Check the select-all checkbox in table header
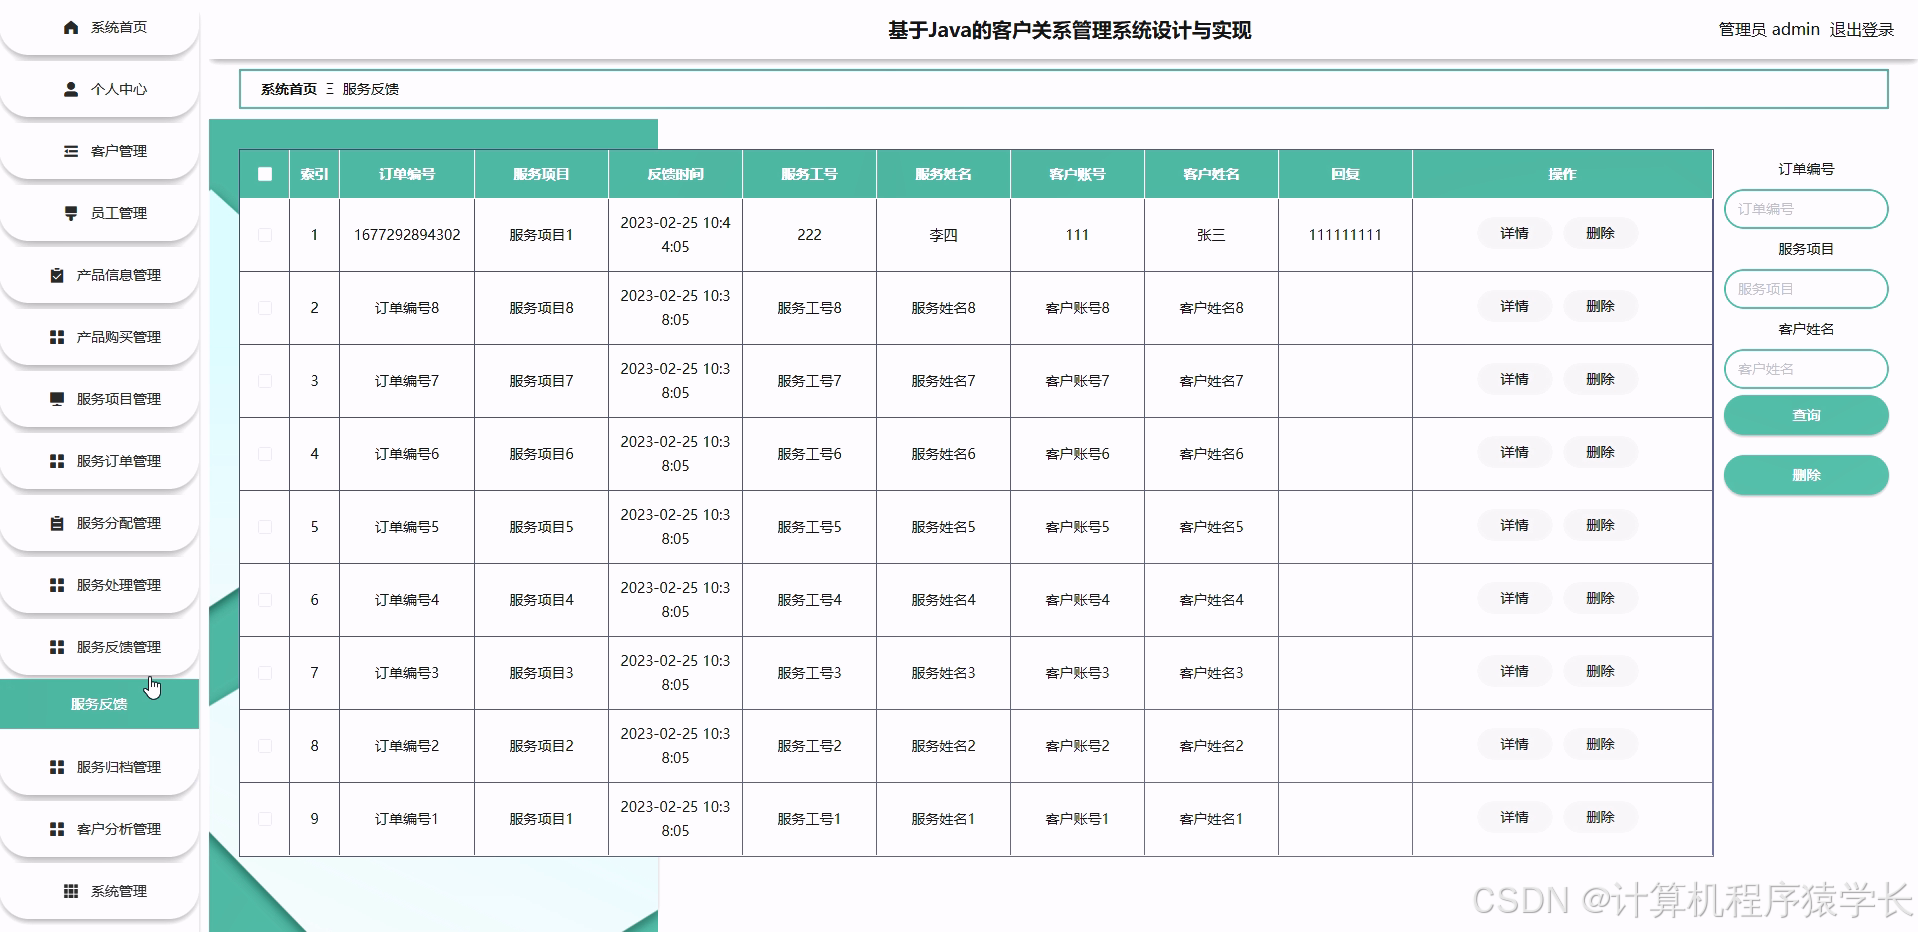This screenshot has width=1918, height=932. click(x=265, y=174)
